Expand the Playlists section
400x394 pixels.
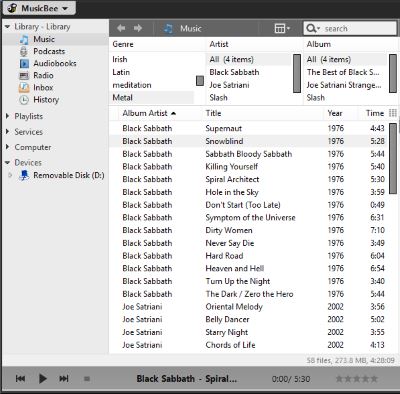[7, 116]
